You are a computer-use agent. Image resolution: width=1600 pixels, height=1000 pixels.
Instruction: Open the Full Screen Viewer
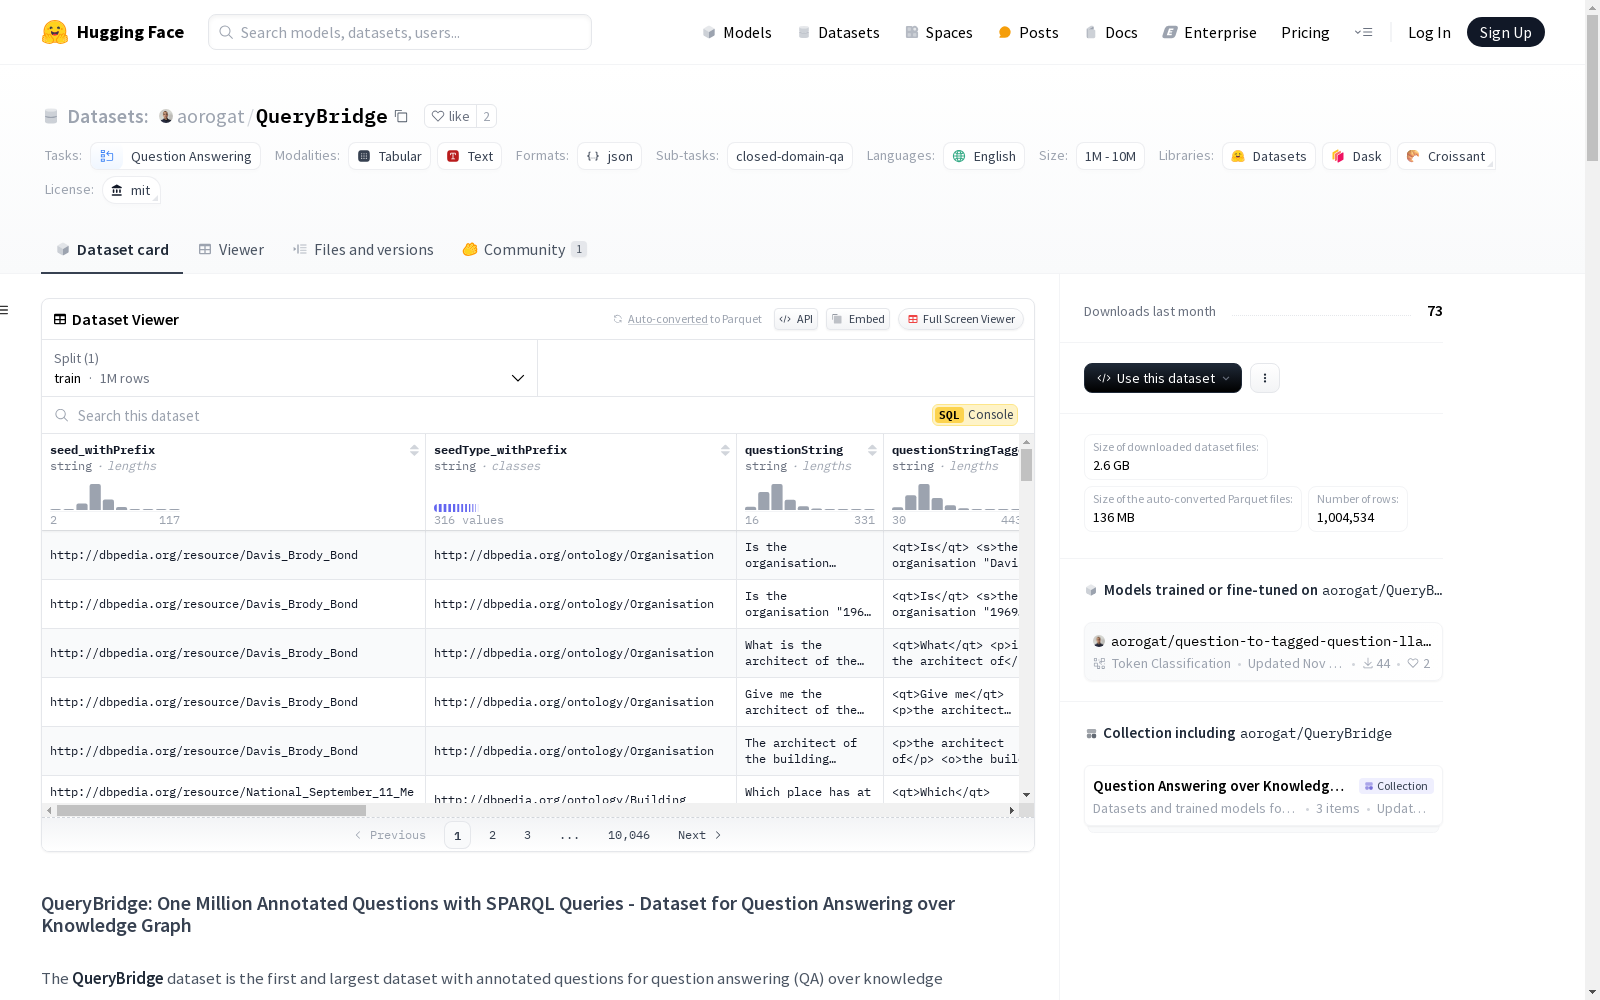pos(961,319)
